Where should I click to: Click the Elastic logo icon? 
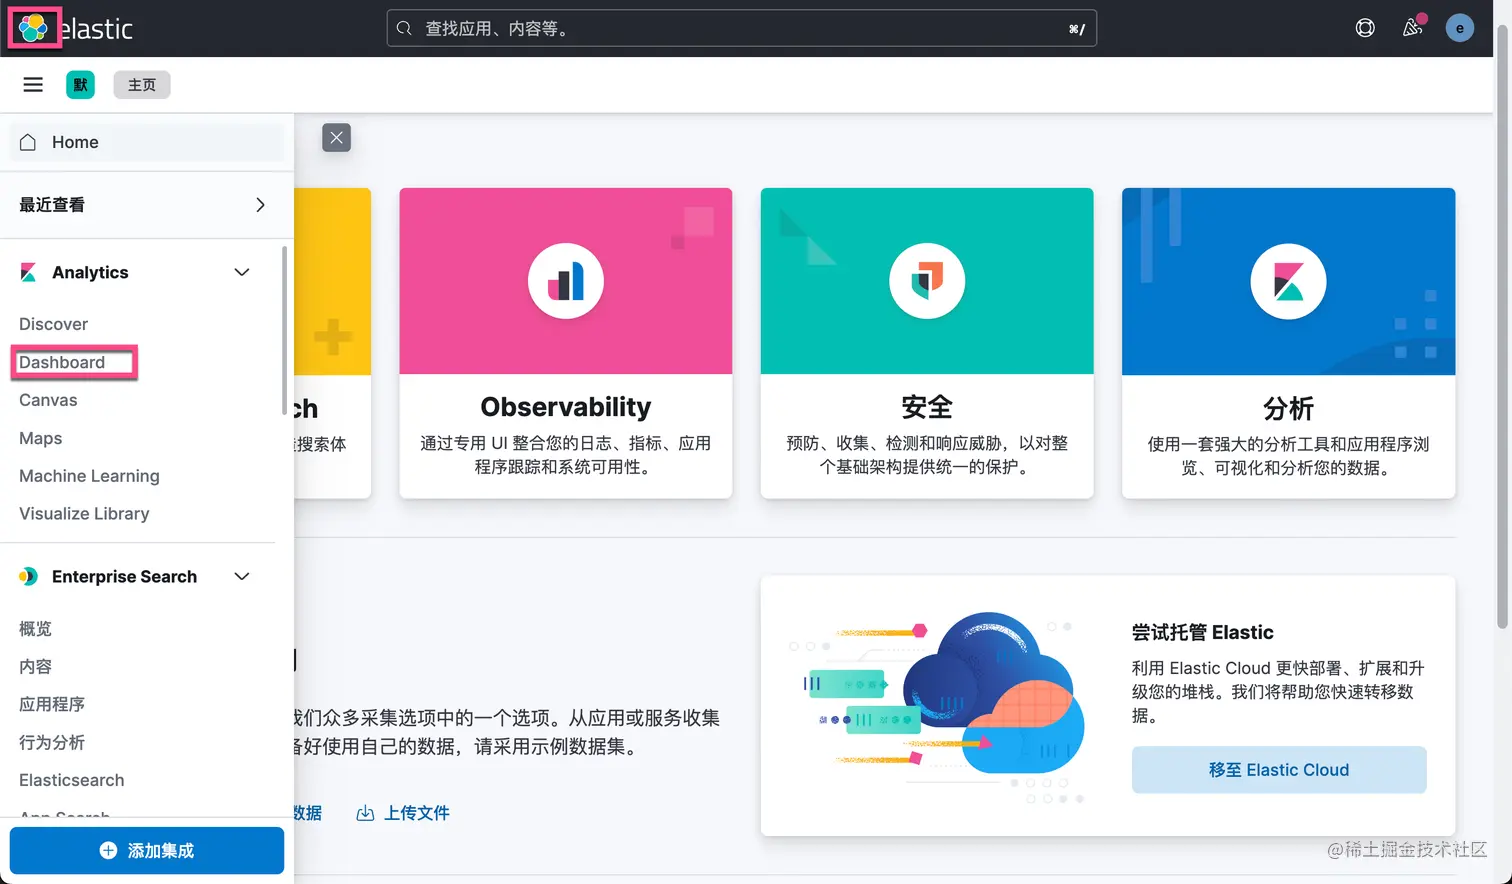pyautogui.click(x=33, y=28)
